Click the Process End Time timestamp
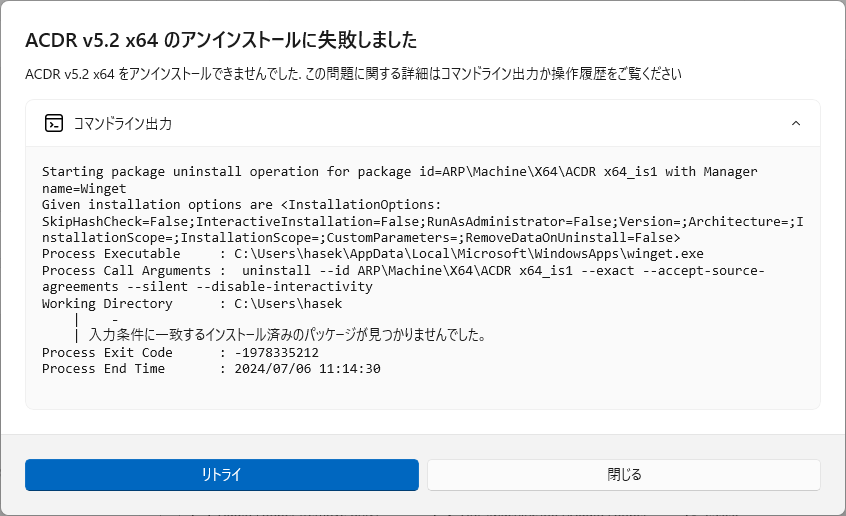This screenshot has width=846, height=516. 308,369
